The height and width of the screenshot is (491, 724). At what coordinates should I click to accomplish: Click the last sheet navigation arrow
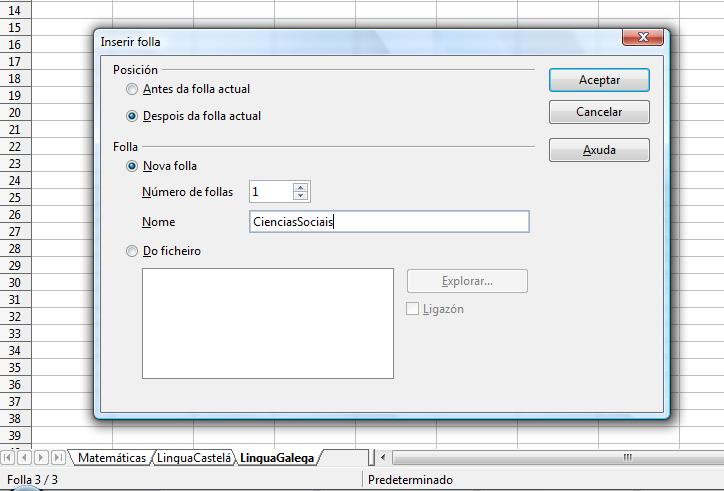click(58, 458)
